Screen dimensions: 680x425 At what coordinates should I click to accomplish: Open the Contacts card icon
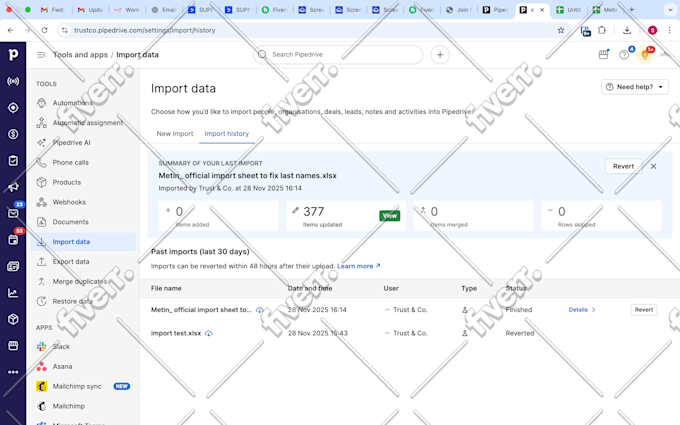13,266
